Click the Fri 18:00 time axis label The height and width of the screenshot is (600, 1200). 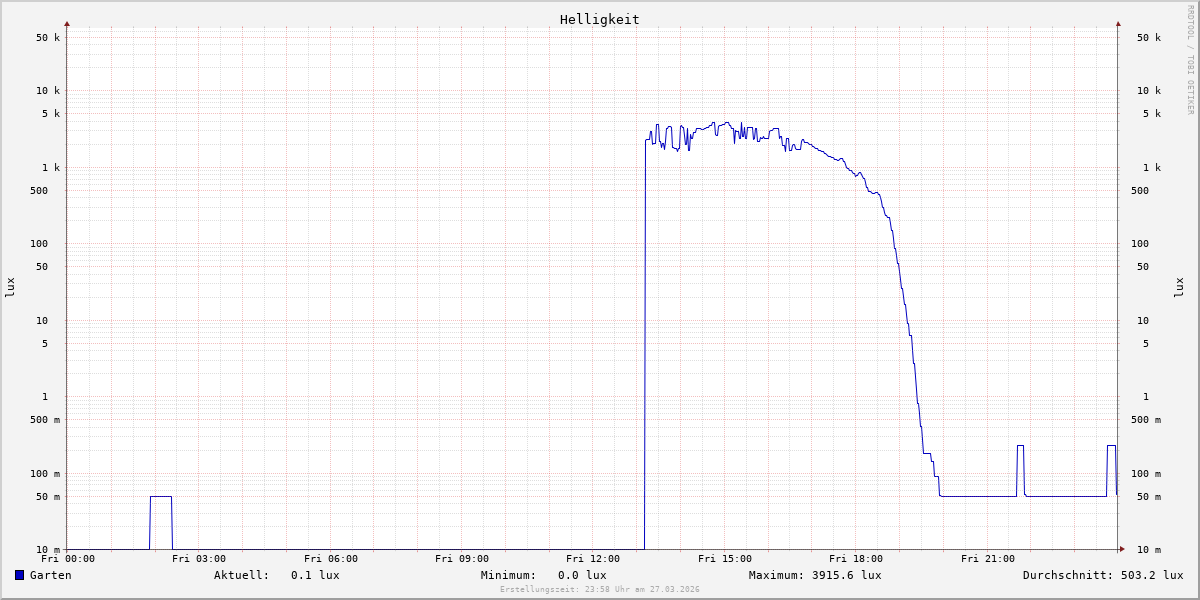[856, 559]
